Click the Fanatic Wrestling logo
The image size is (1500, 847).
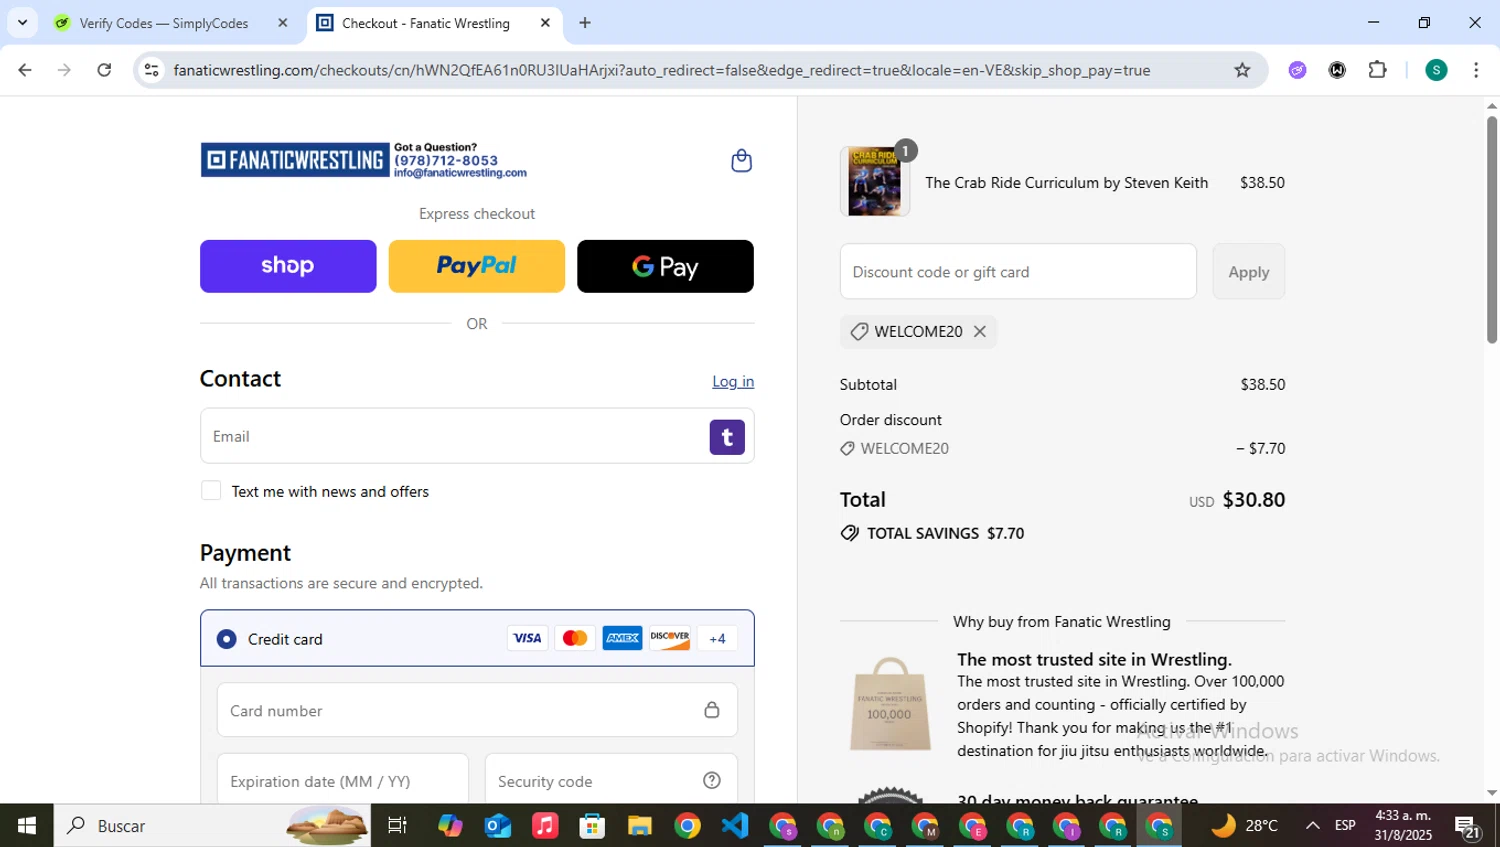click(x=295, y=160)
